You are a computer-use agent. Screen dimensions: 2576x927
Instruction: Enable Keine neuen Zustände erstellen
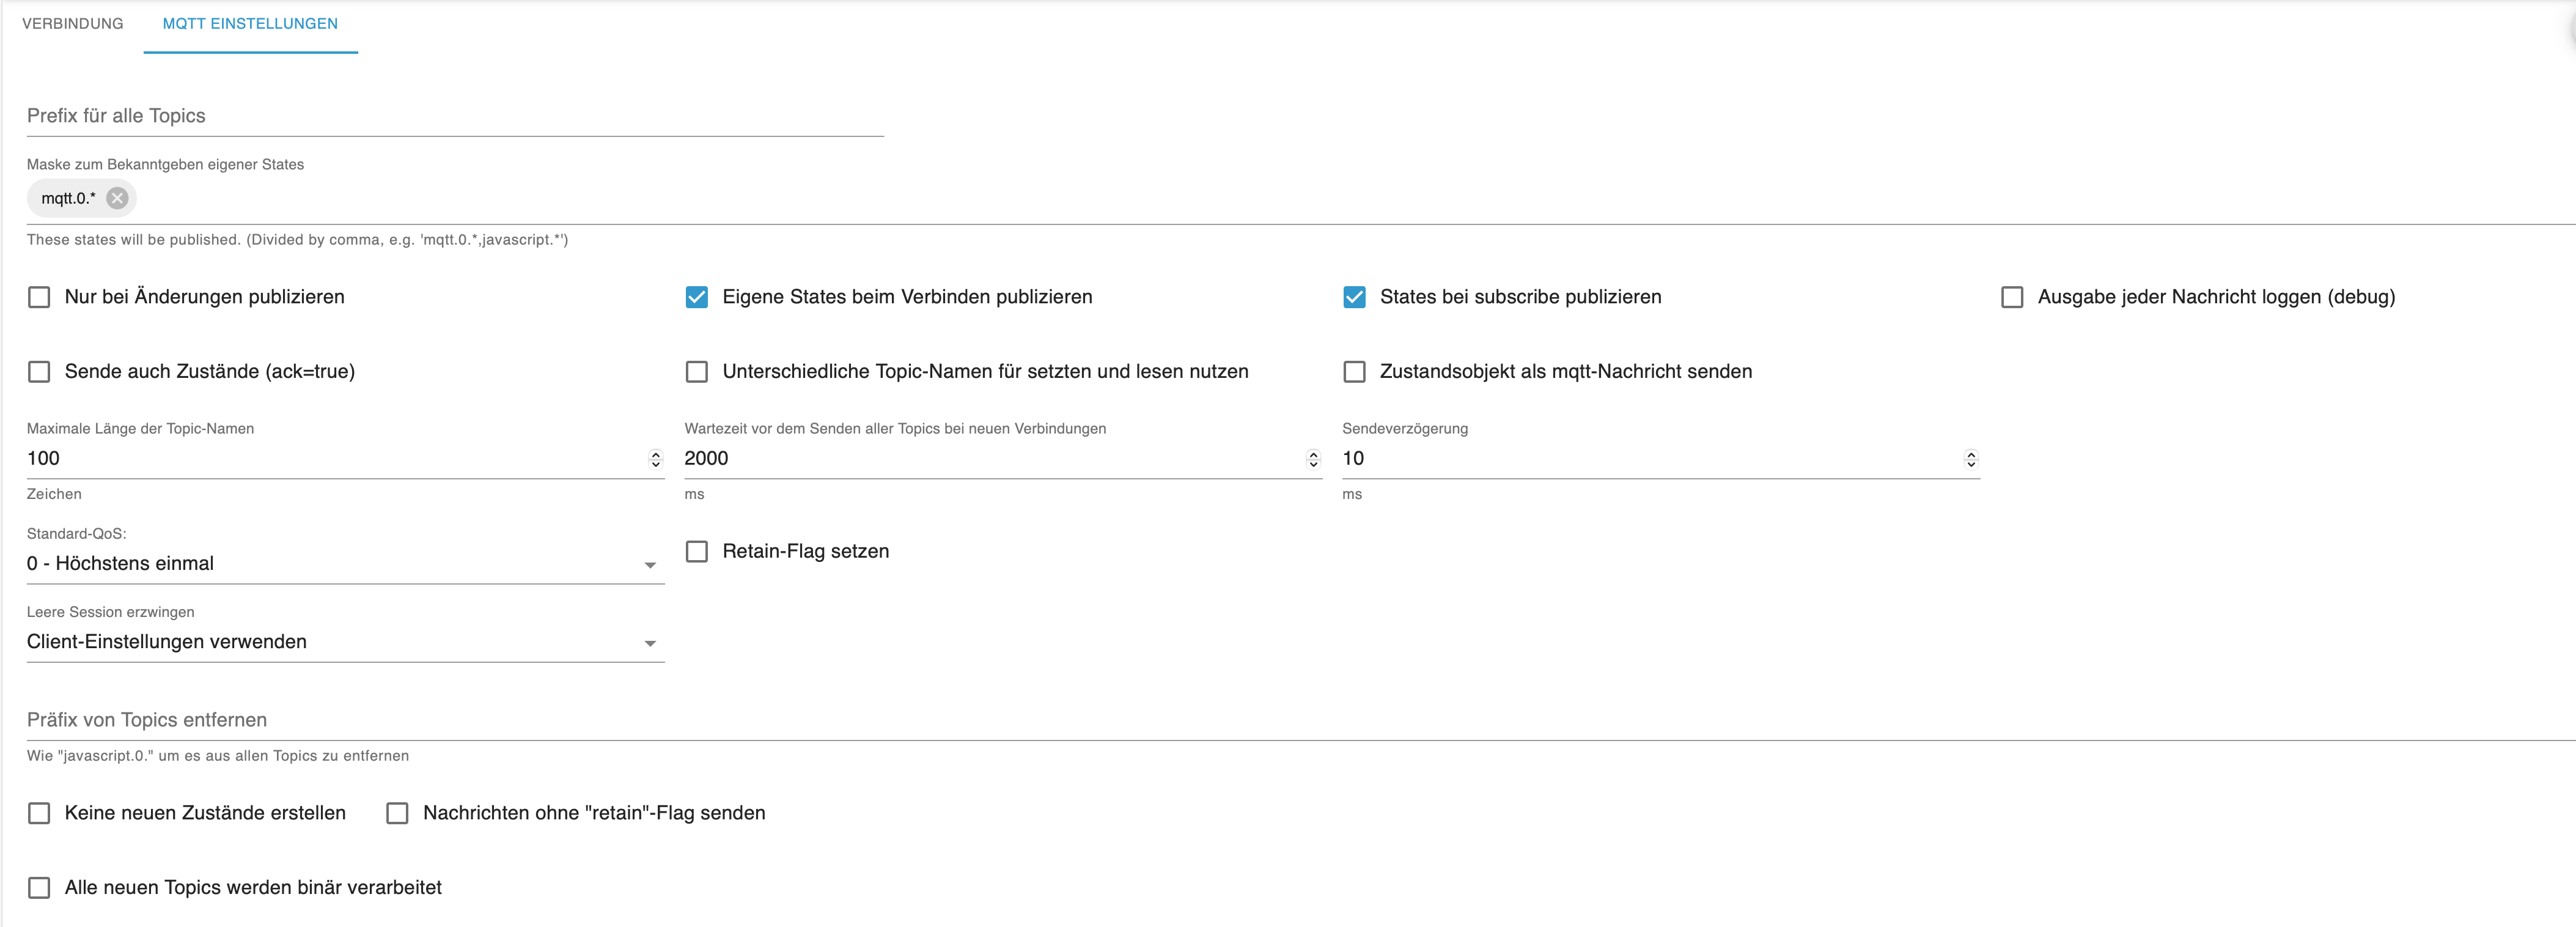point(39,813)
